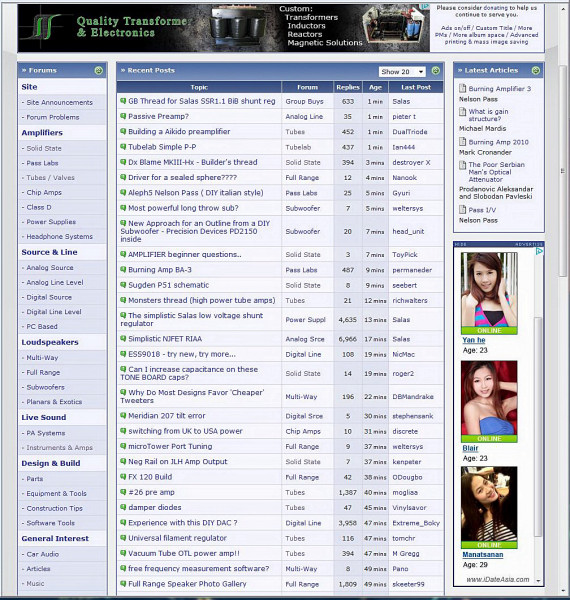Image resolution: width=570 pixels, height=600 pixels.
Task: Open Manatsanan profile link in ad
Action: (x=482, y=554)
